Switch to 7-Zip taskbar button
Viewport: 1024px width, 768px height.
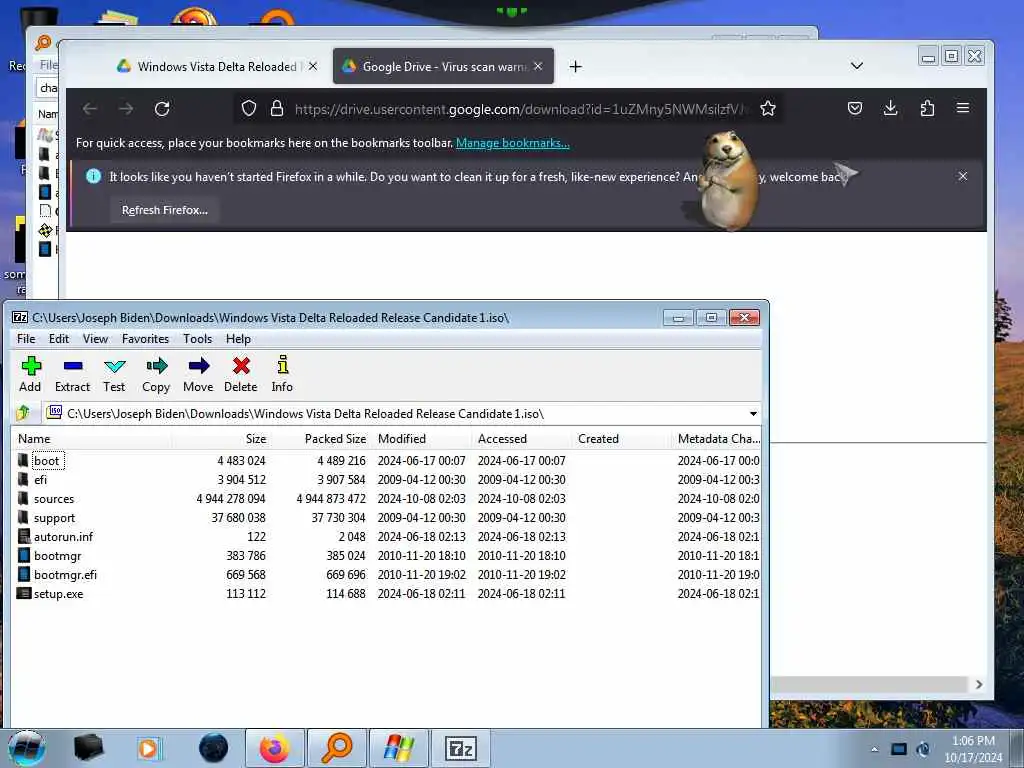461,748
